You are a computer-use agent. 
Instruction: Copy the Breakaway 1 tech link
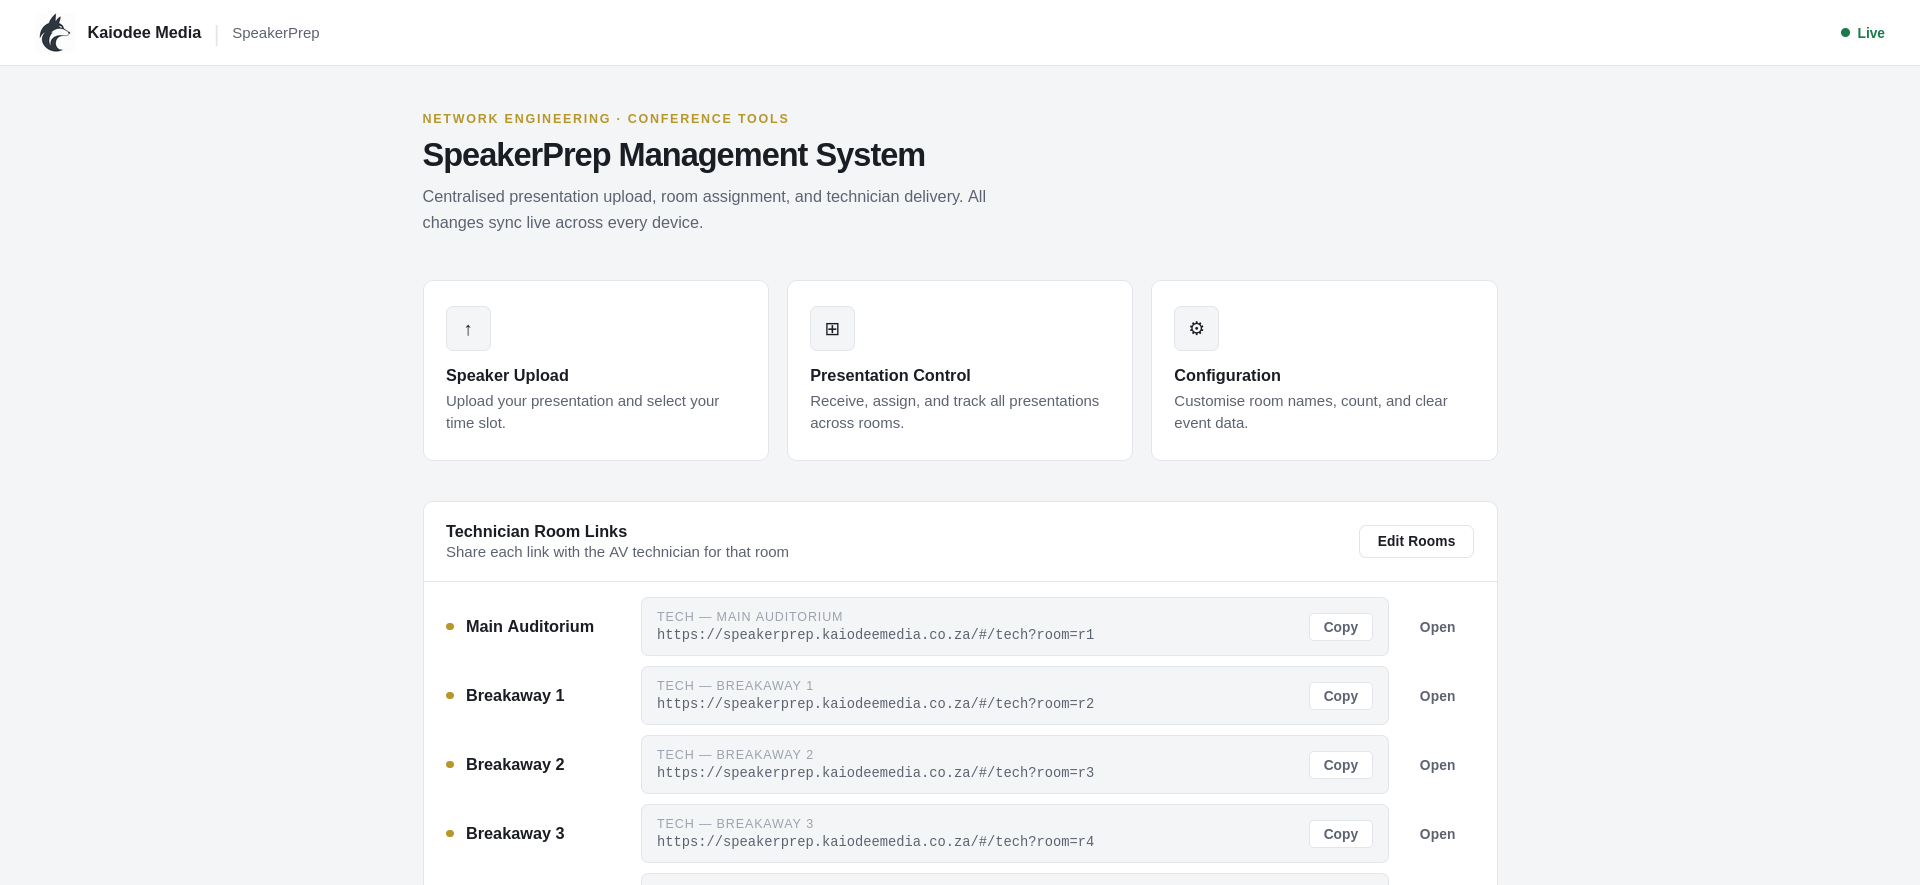(x=1340, y=696)
